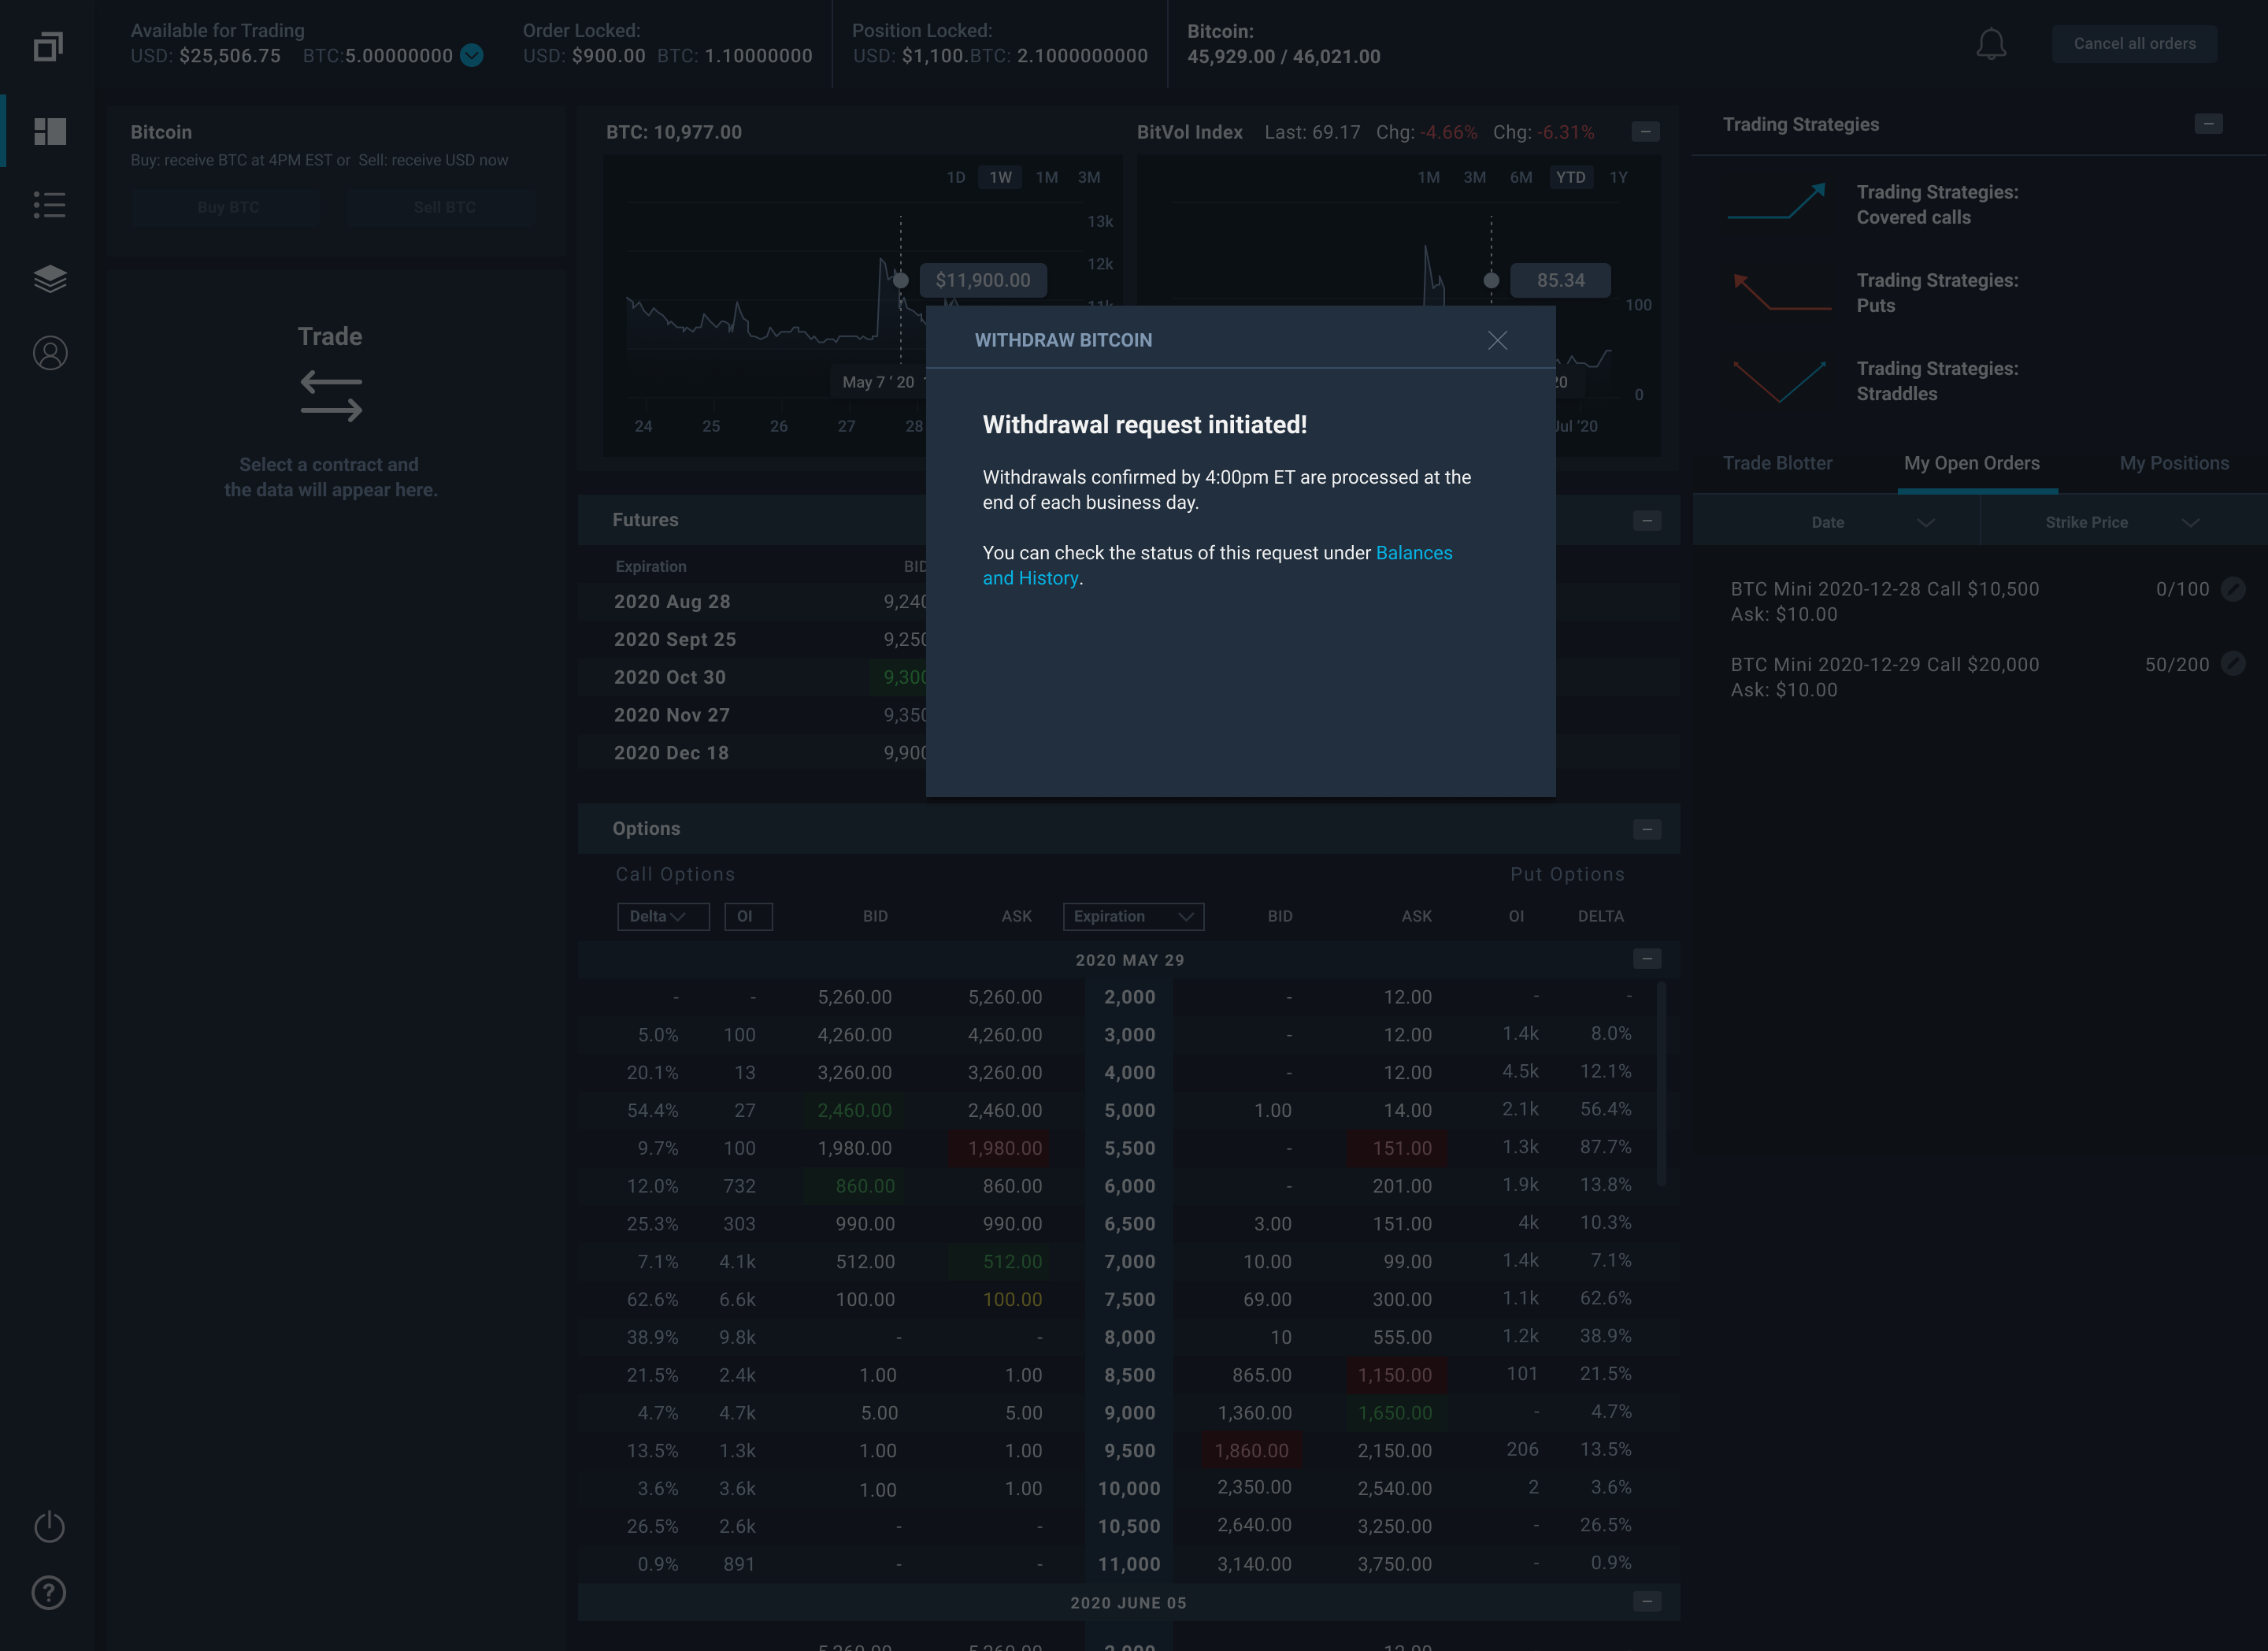Screen dimensions: 2268x1651
Task: Switch to My Positions tab
Action: (2174, 463)
